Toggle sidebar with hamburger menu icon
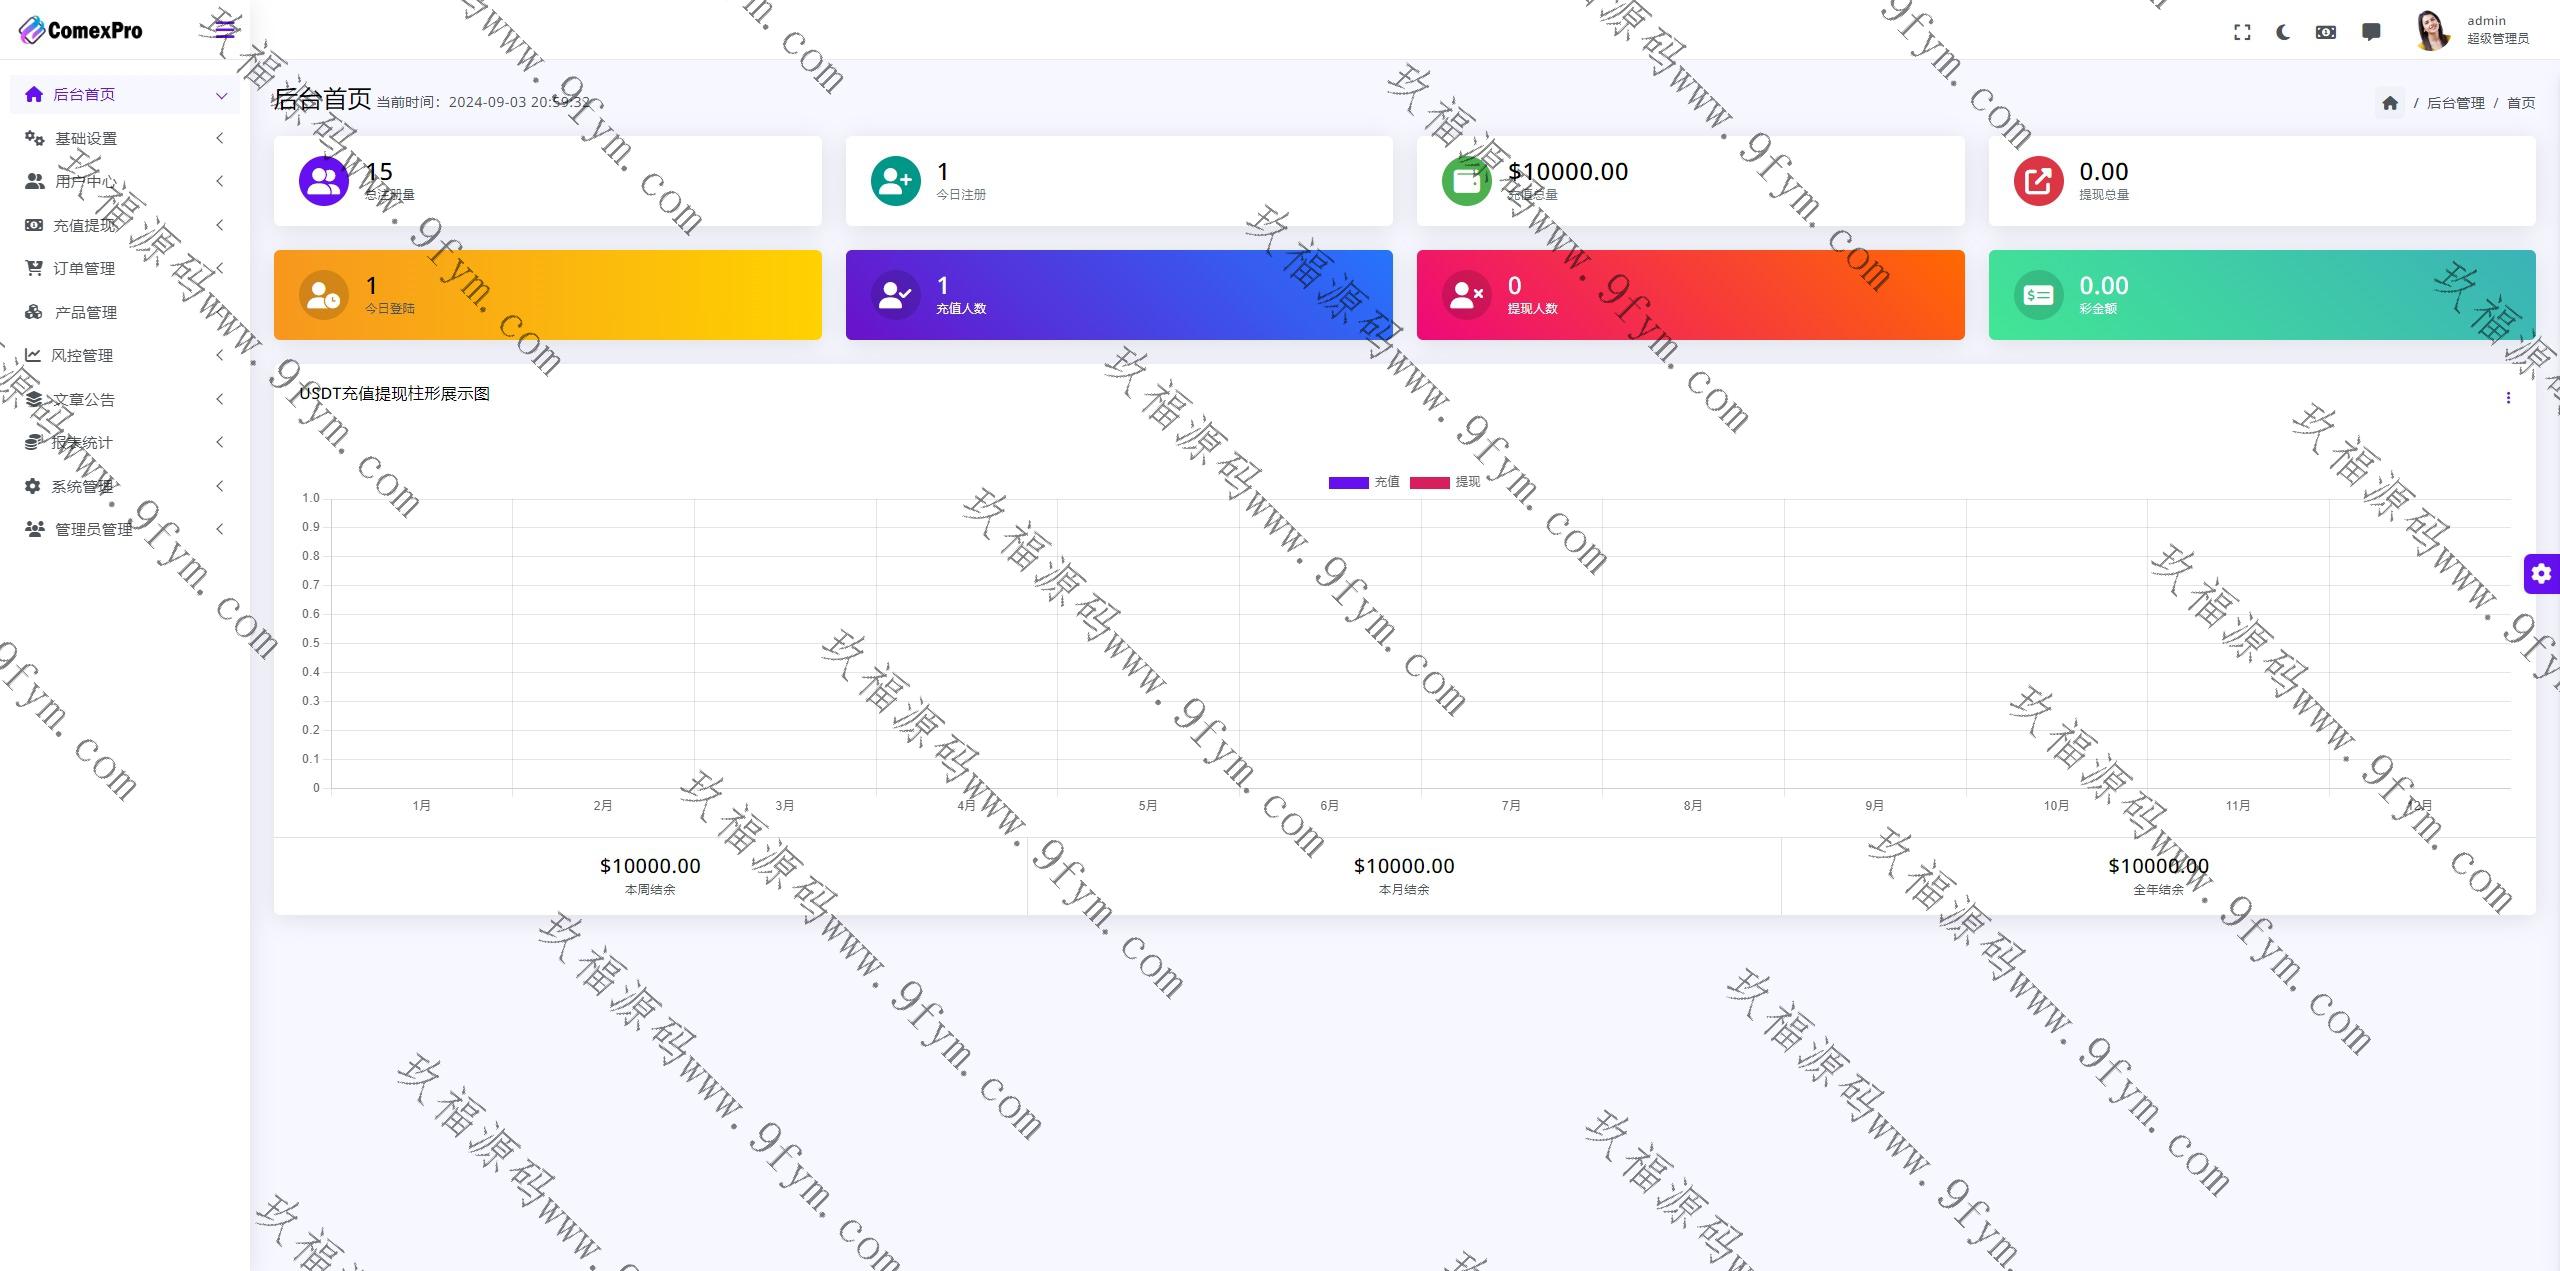 (x=225, y=29)
